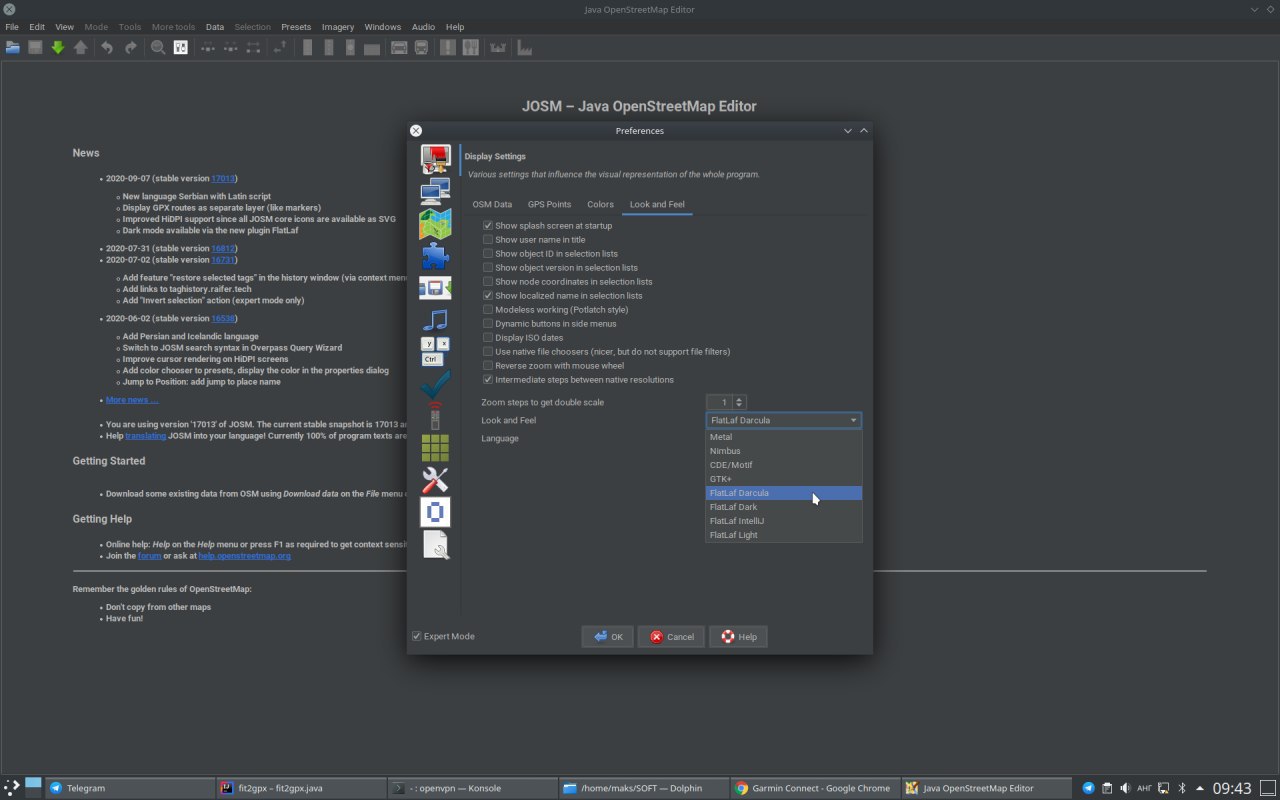
Task: Click the Preferences toggle icon in toolbar
Action: [181, 47]
